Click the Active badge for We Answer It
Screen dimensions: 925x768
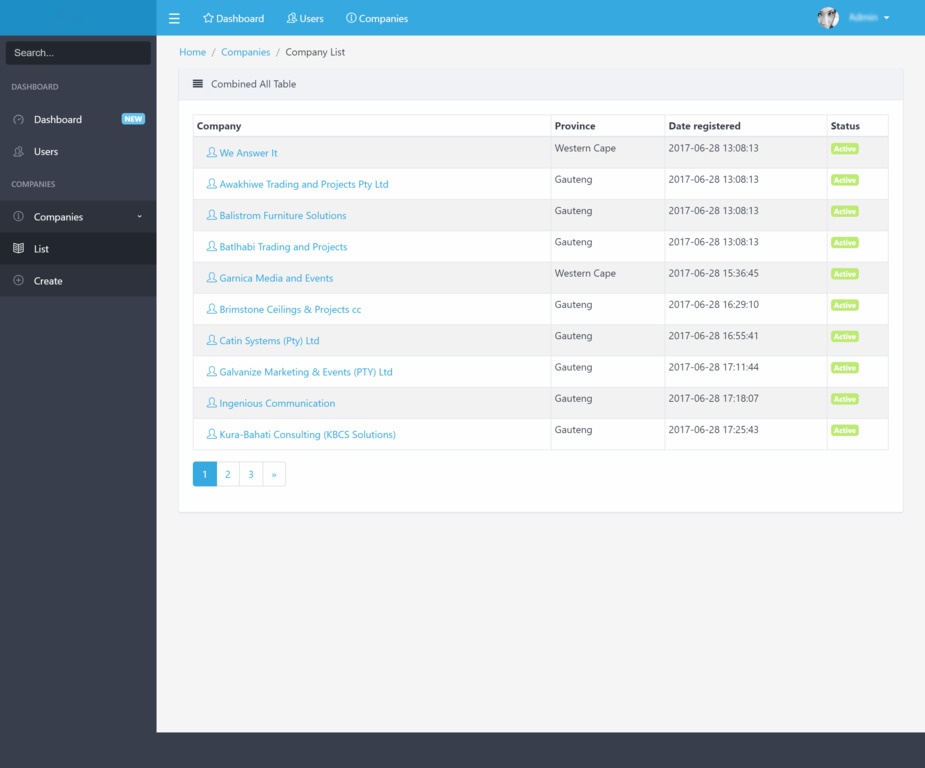click(x=844, y=149)
